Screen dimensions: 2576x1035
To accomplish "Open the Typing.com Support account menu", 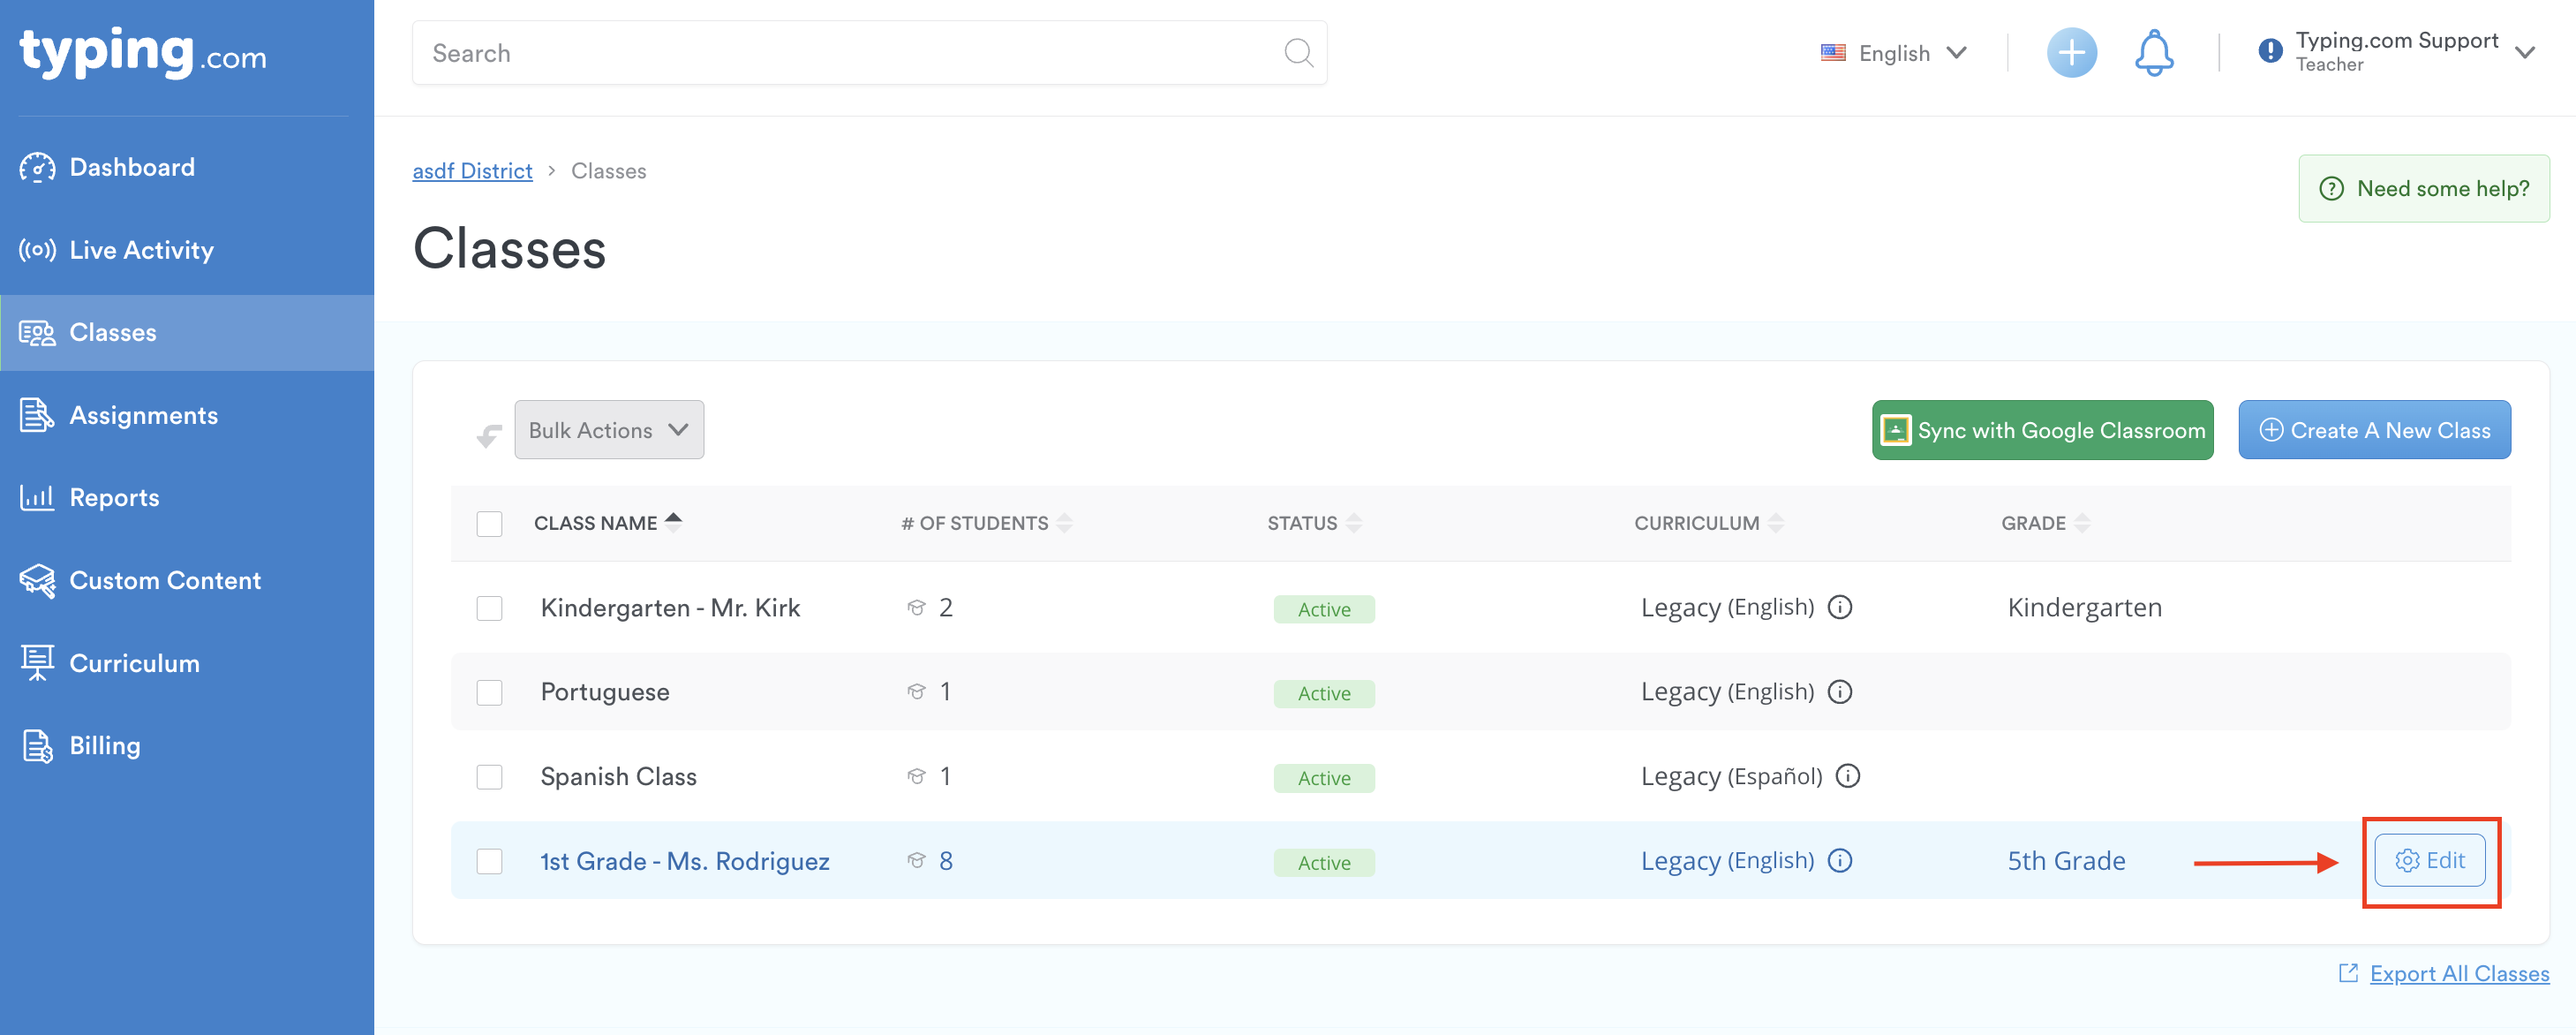I will click(2396, 52).
